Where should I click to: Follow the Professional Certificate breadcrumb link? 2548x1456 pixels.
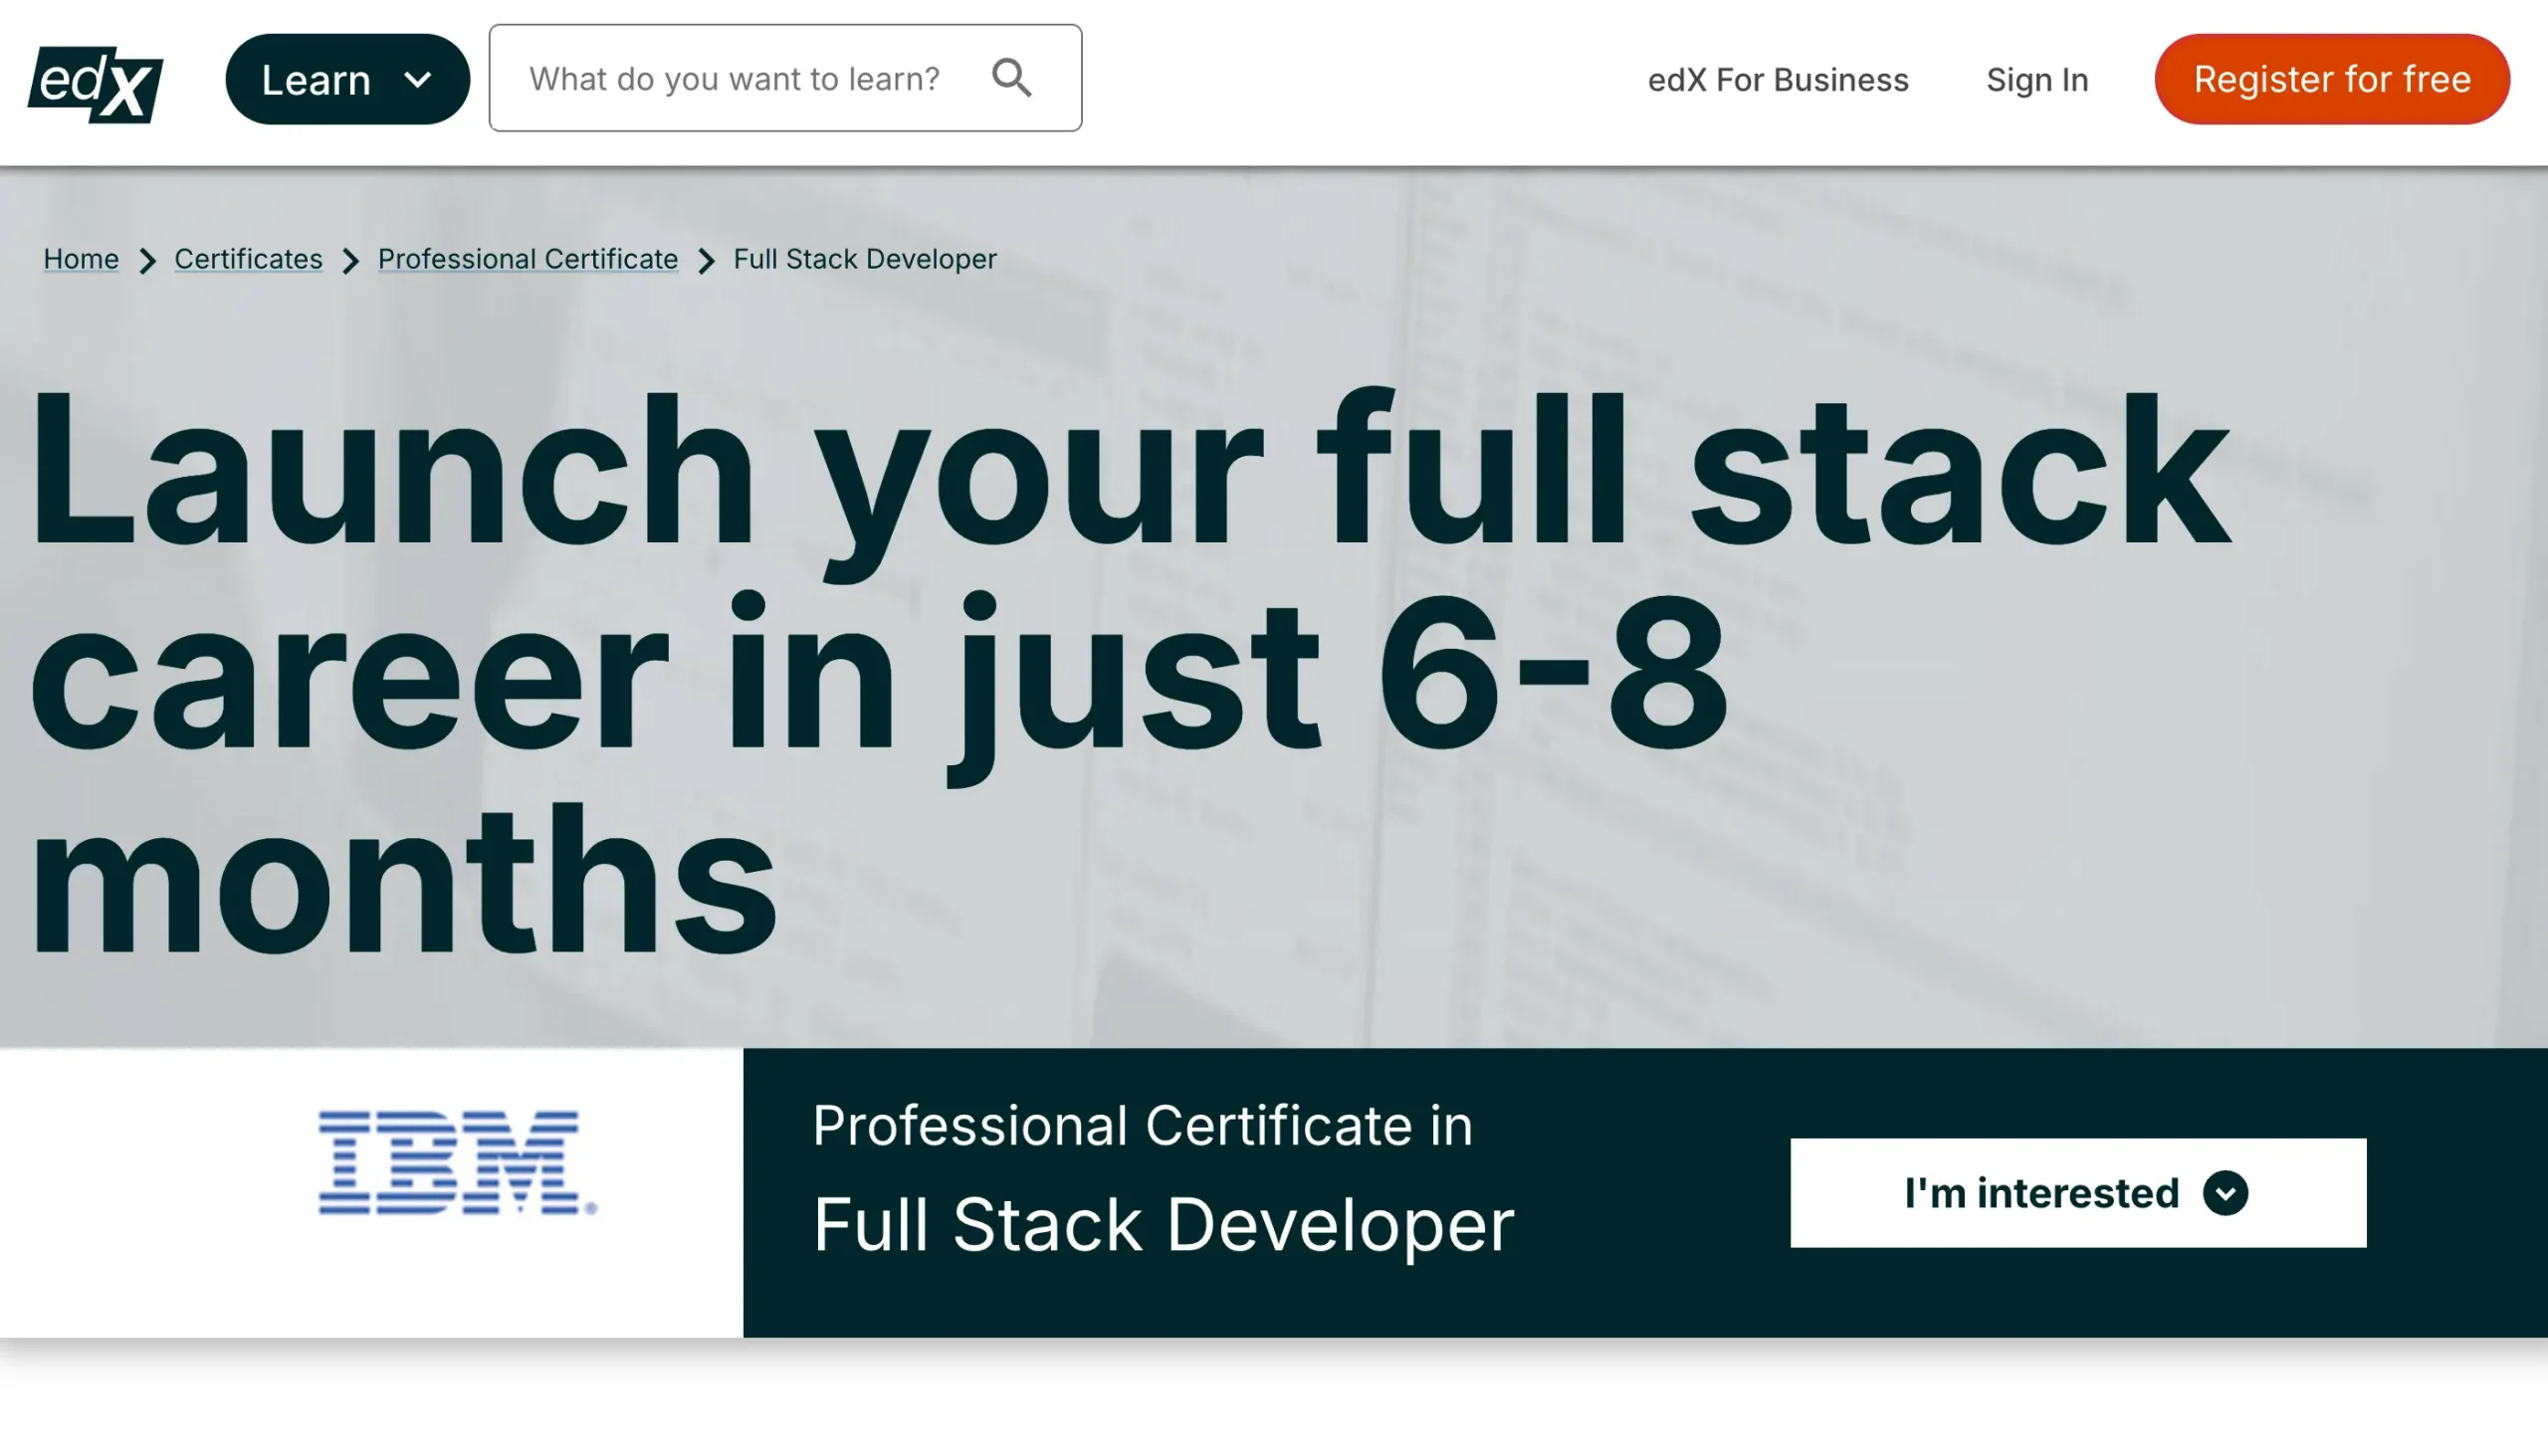pos(527,259)
